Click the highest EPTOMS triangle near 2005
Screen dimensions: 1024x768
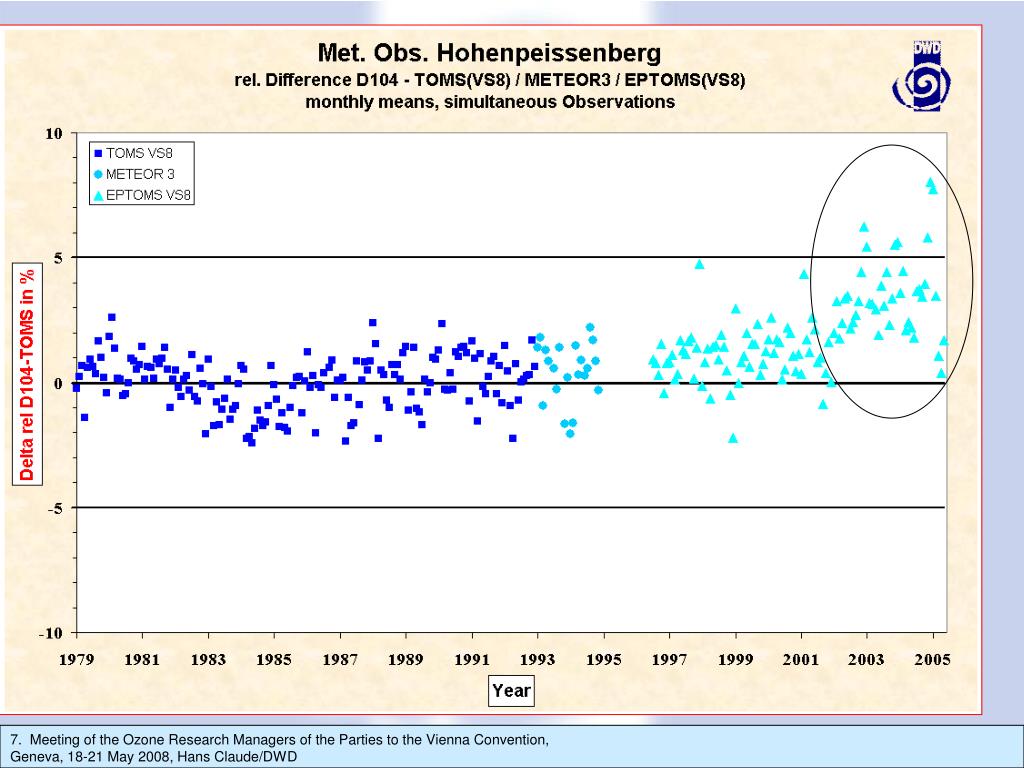pyautogui.click(x=930, y=182)
